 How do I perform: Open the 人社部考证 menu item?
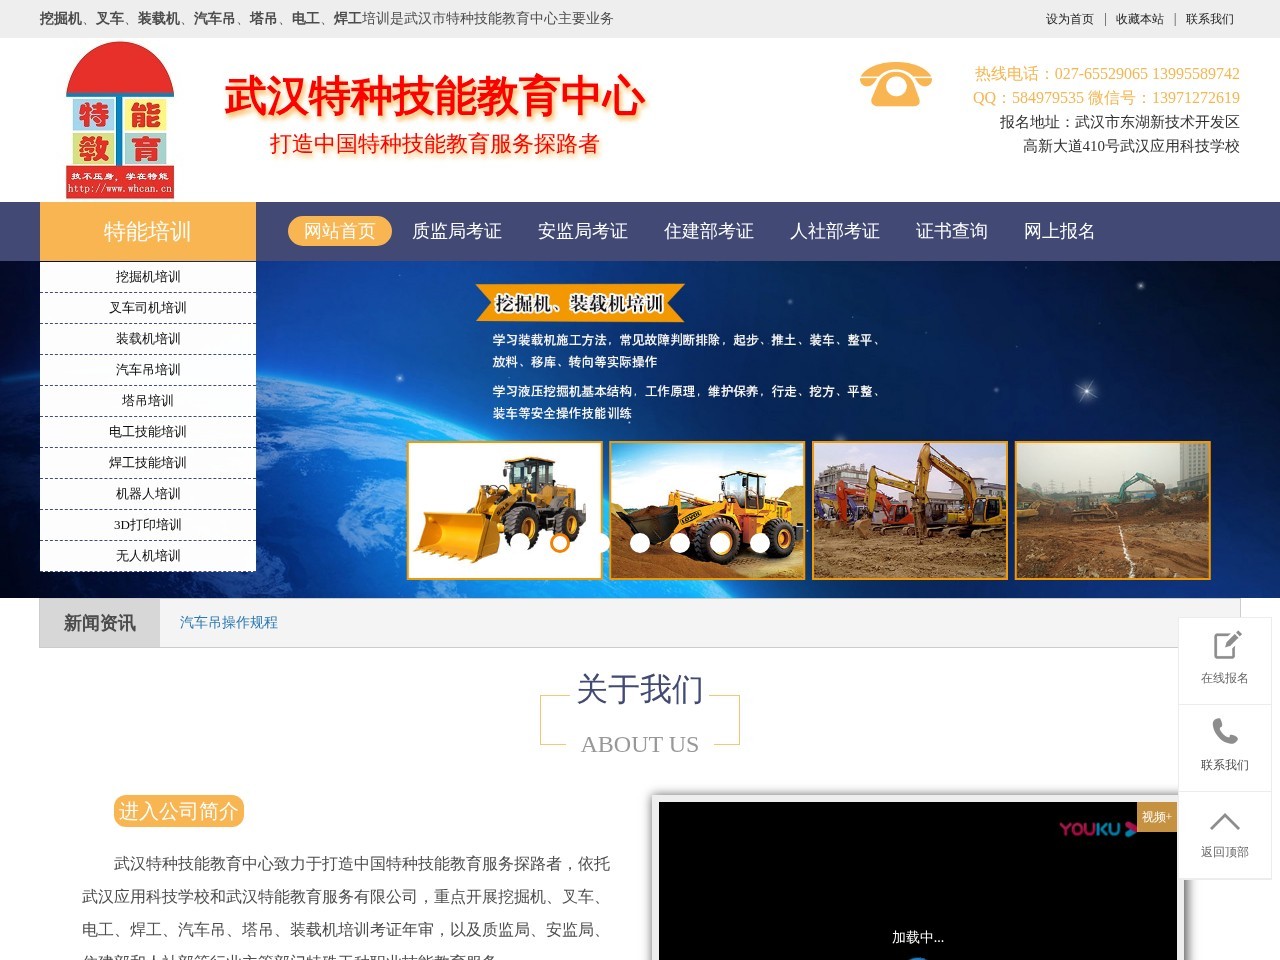pos(835,231)
